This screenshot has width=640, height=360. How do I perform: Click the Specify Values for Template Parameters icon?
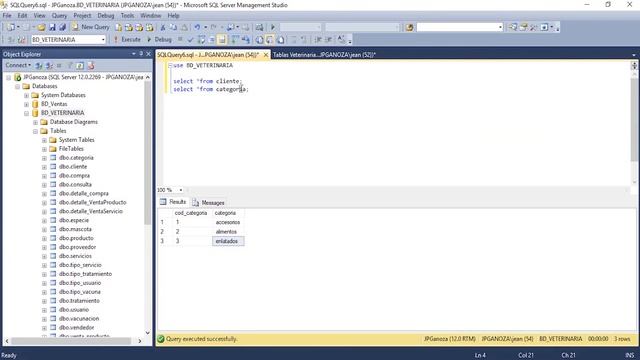[x=341, y=40]
